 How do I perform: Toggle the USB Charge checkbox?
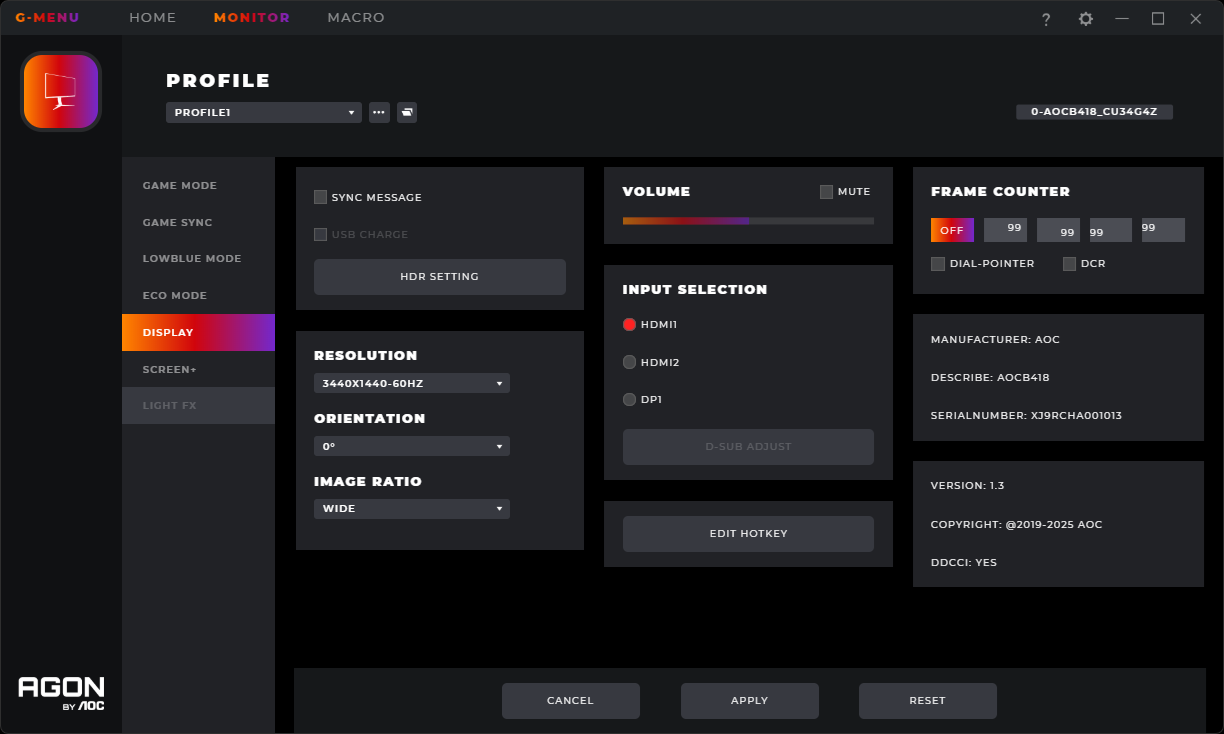pos(320,234)
